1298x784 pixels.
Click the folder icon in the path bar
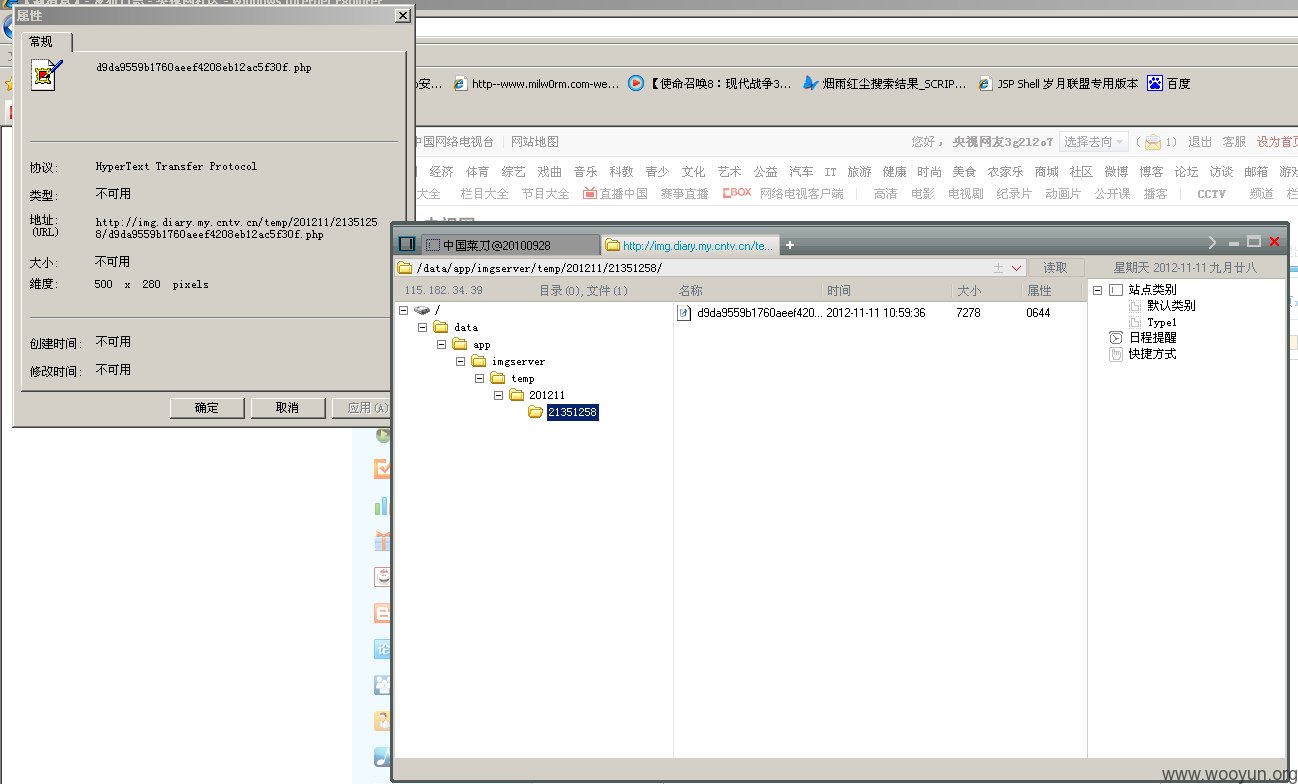pyautogui.click(x=404, y=268)
